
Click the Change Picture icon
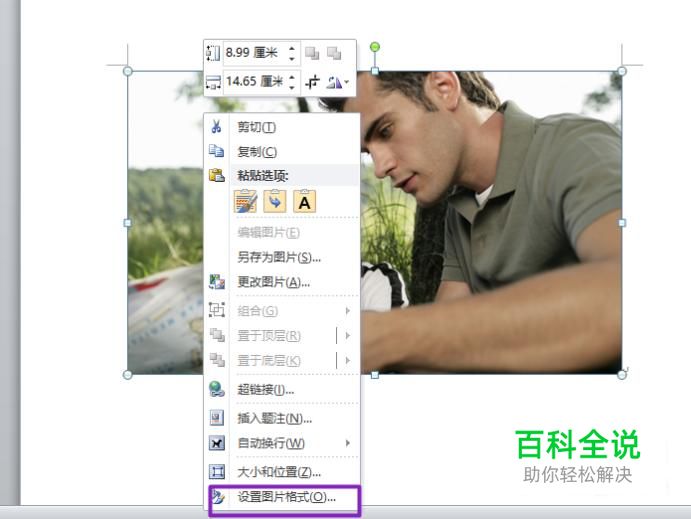(216, 282)
